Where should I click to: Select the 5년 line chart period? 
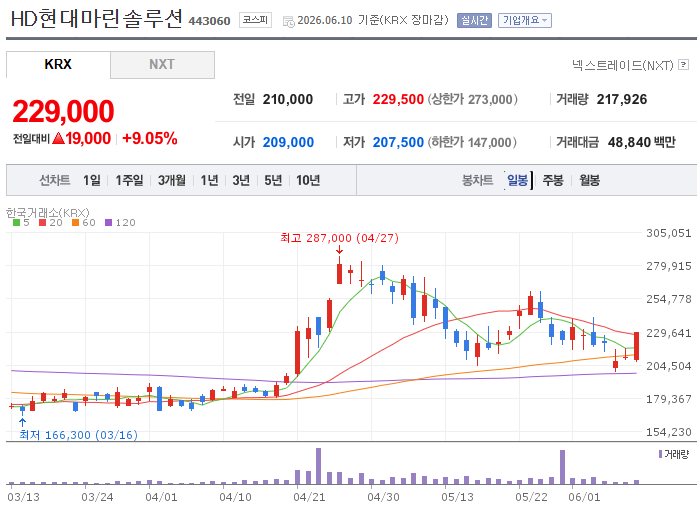(x=273, y=180)
